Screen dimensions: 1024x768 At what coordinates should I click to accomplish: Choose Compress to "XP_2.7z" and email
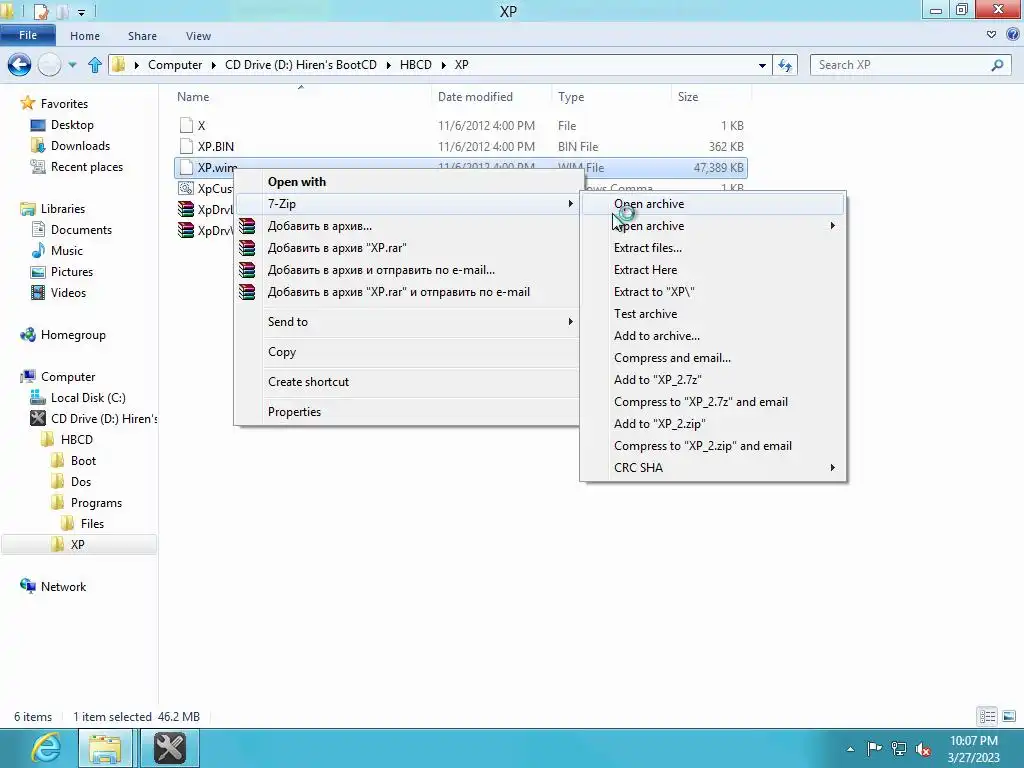click(x=701, y=402)
